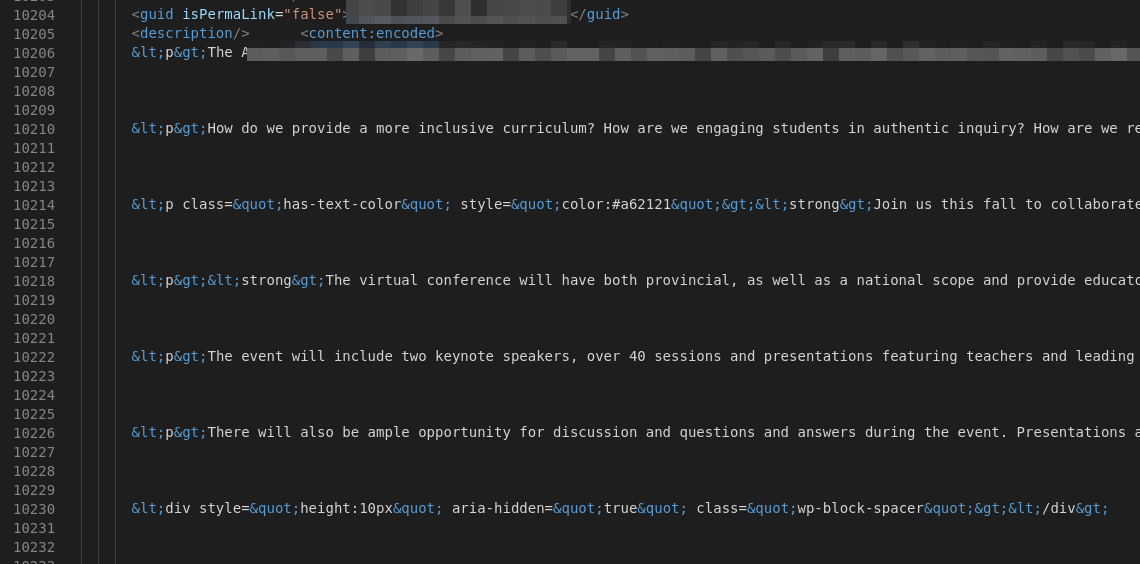Place cursor on wp-block-spacer class value
1140x564 pixels.
pos(860,508)
